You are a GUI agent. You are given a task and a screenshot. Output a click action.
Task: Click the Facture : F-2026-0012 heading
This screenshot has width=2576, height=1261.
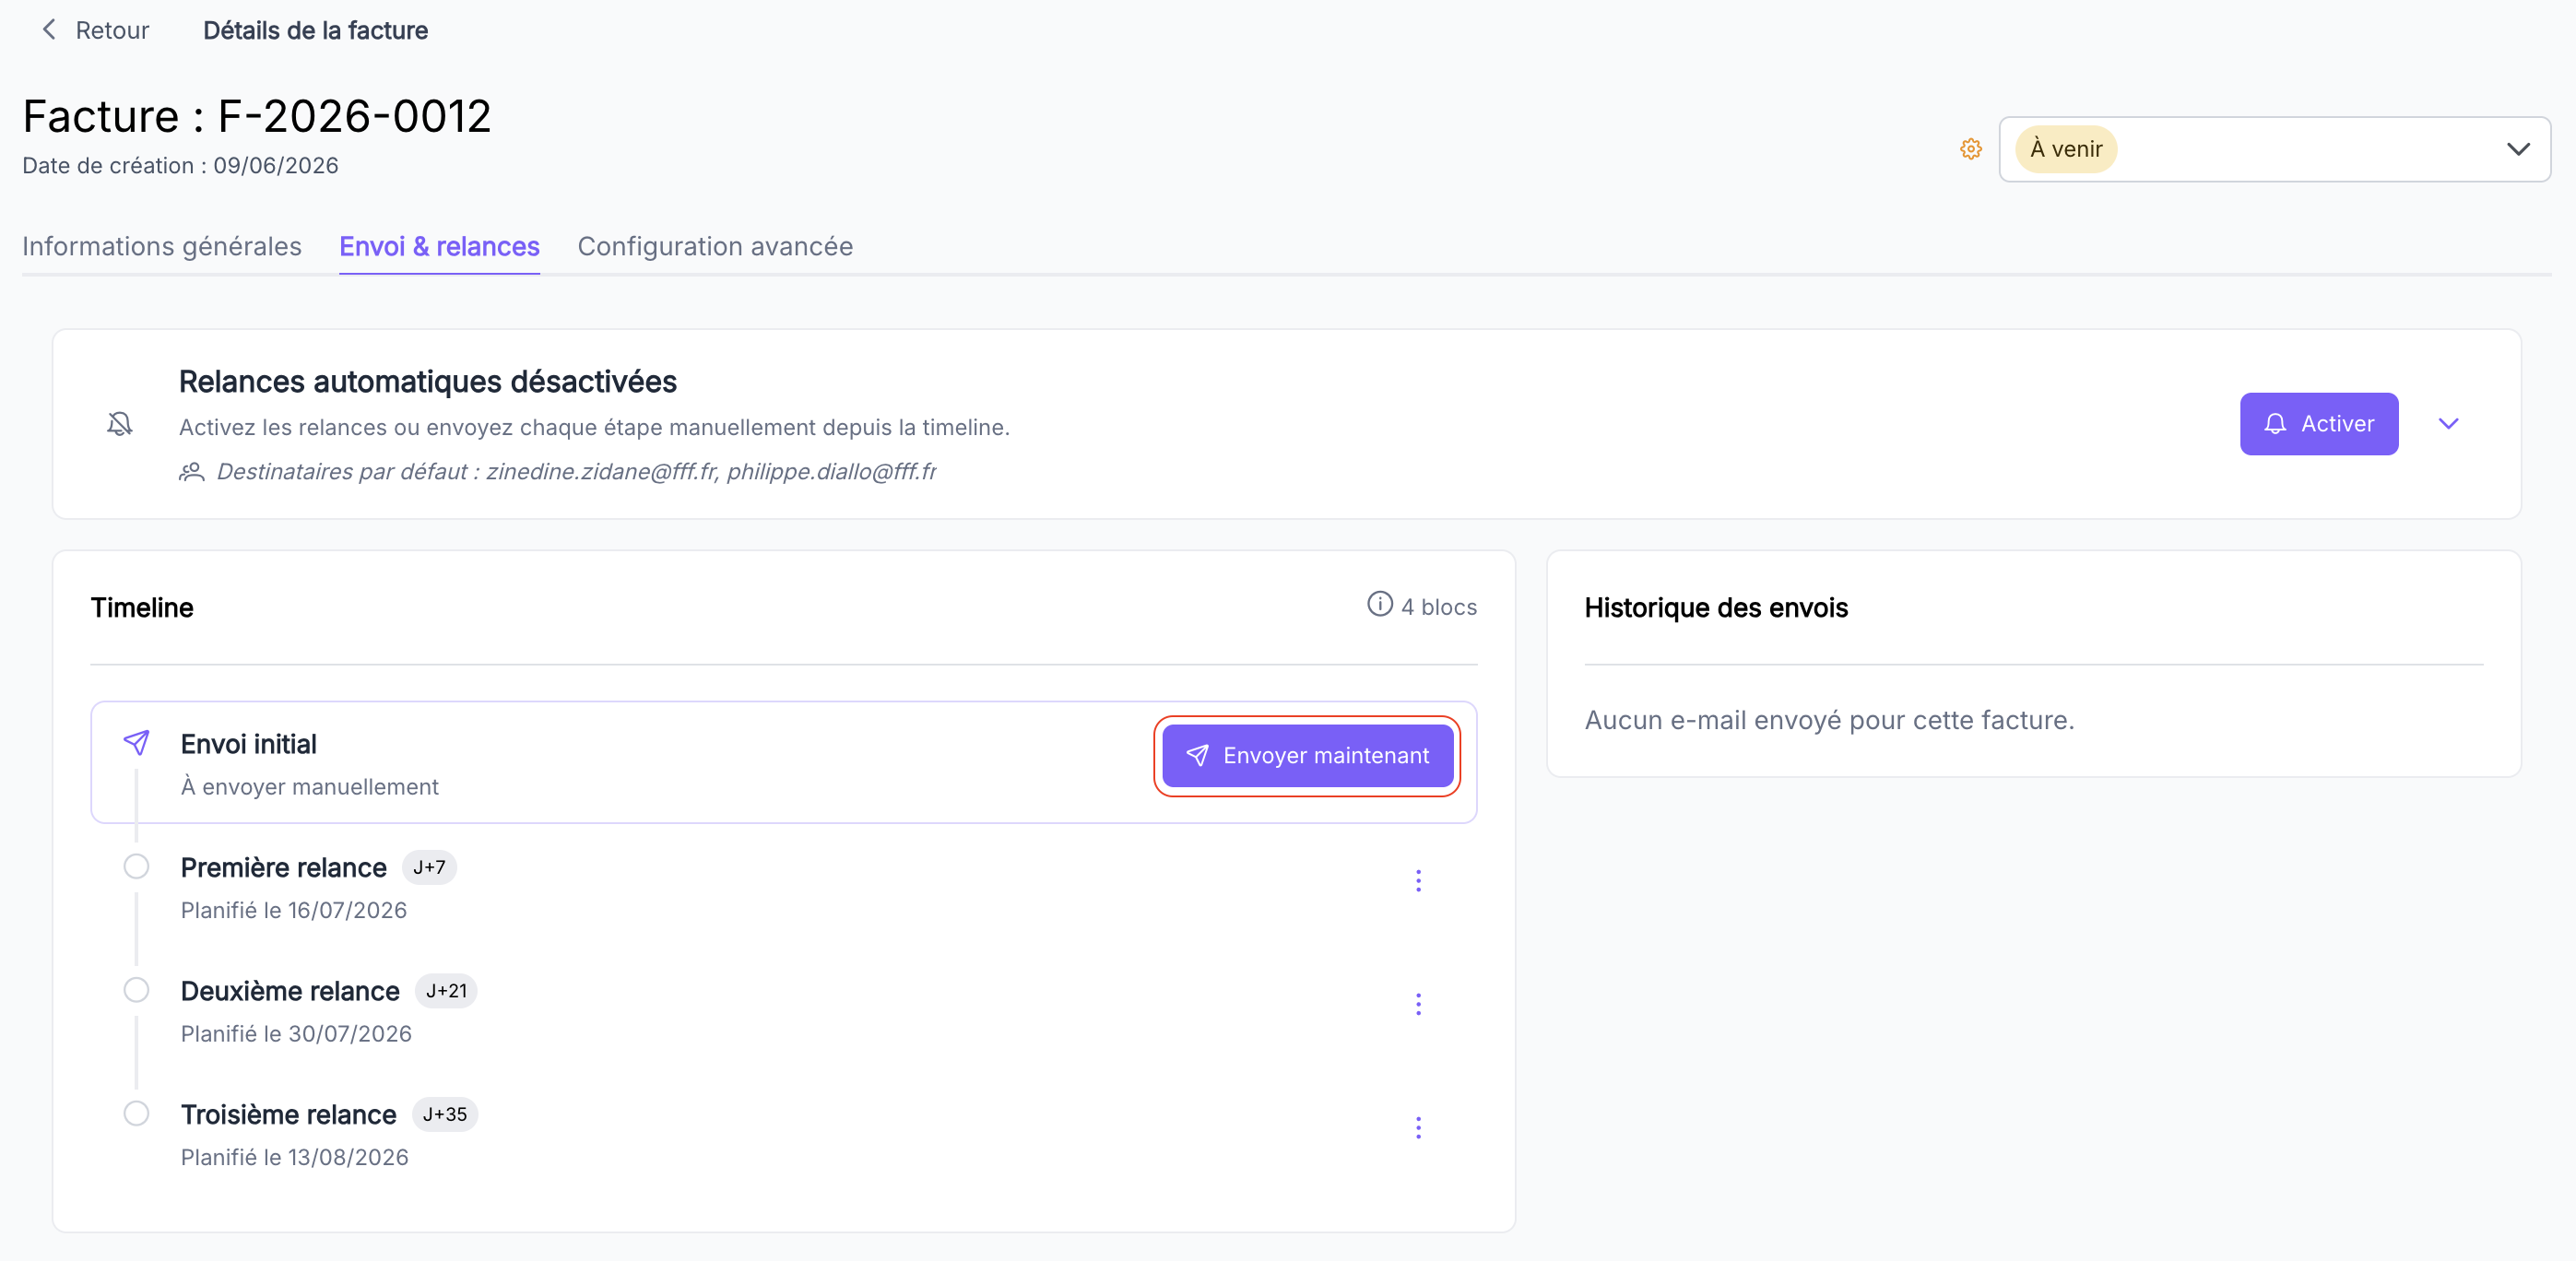click(257, 116)
